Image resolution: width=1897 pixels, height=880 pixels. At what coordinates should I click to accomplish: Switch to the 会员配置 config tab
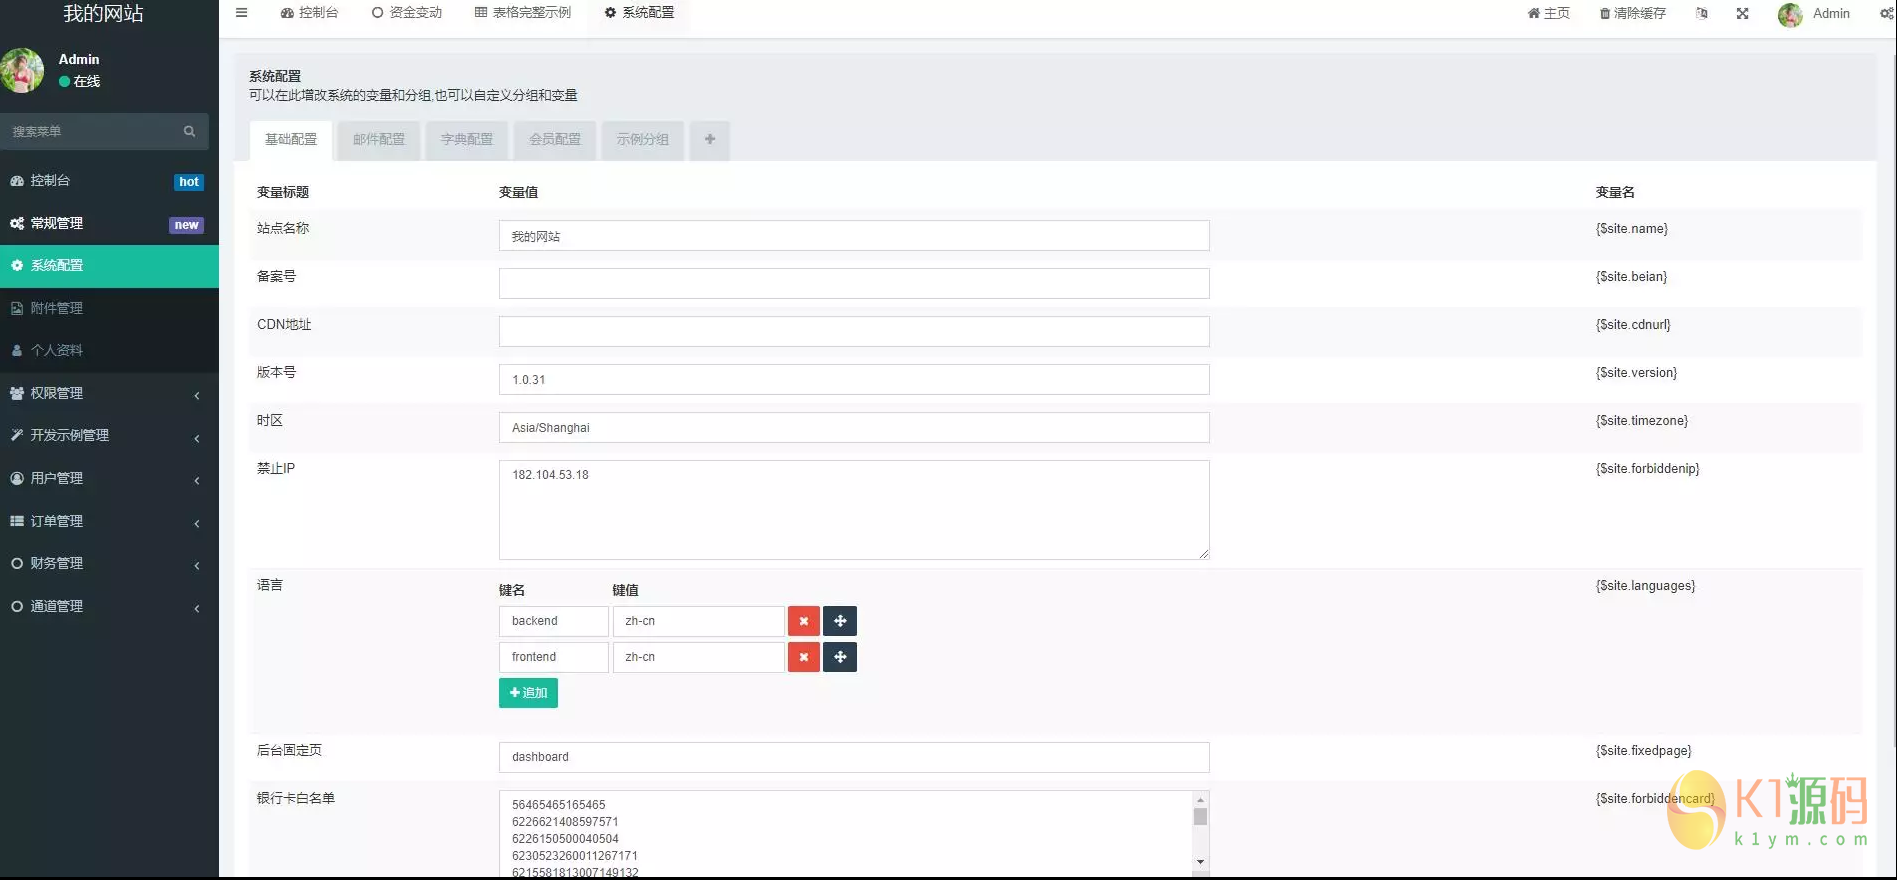555,140
